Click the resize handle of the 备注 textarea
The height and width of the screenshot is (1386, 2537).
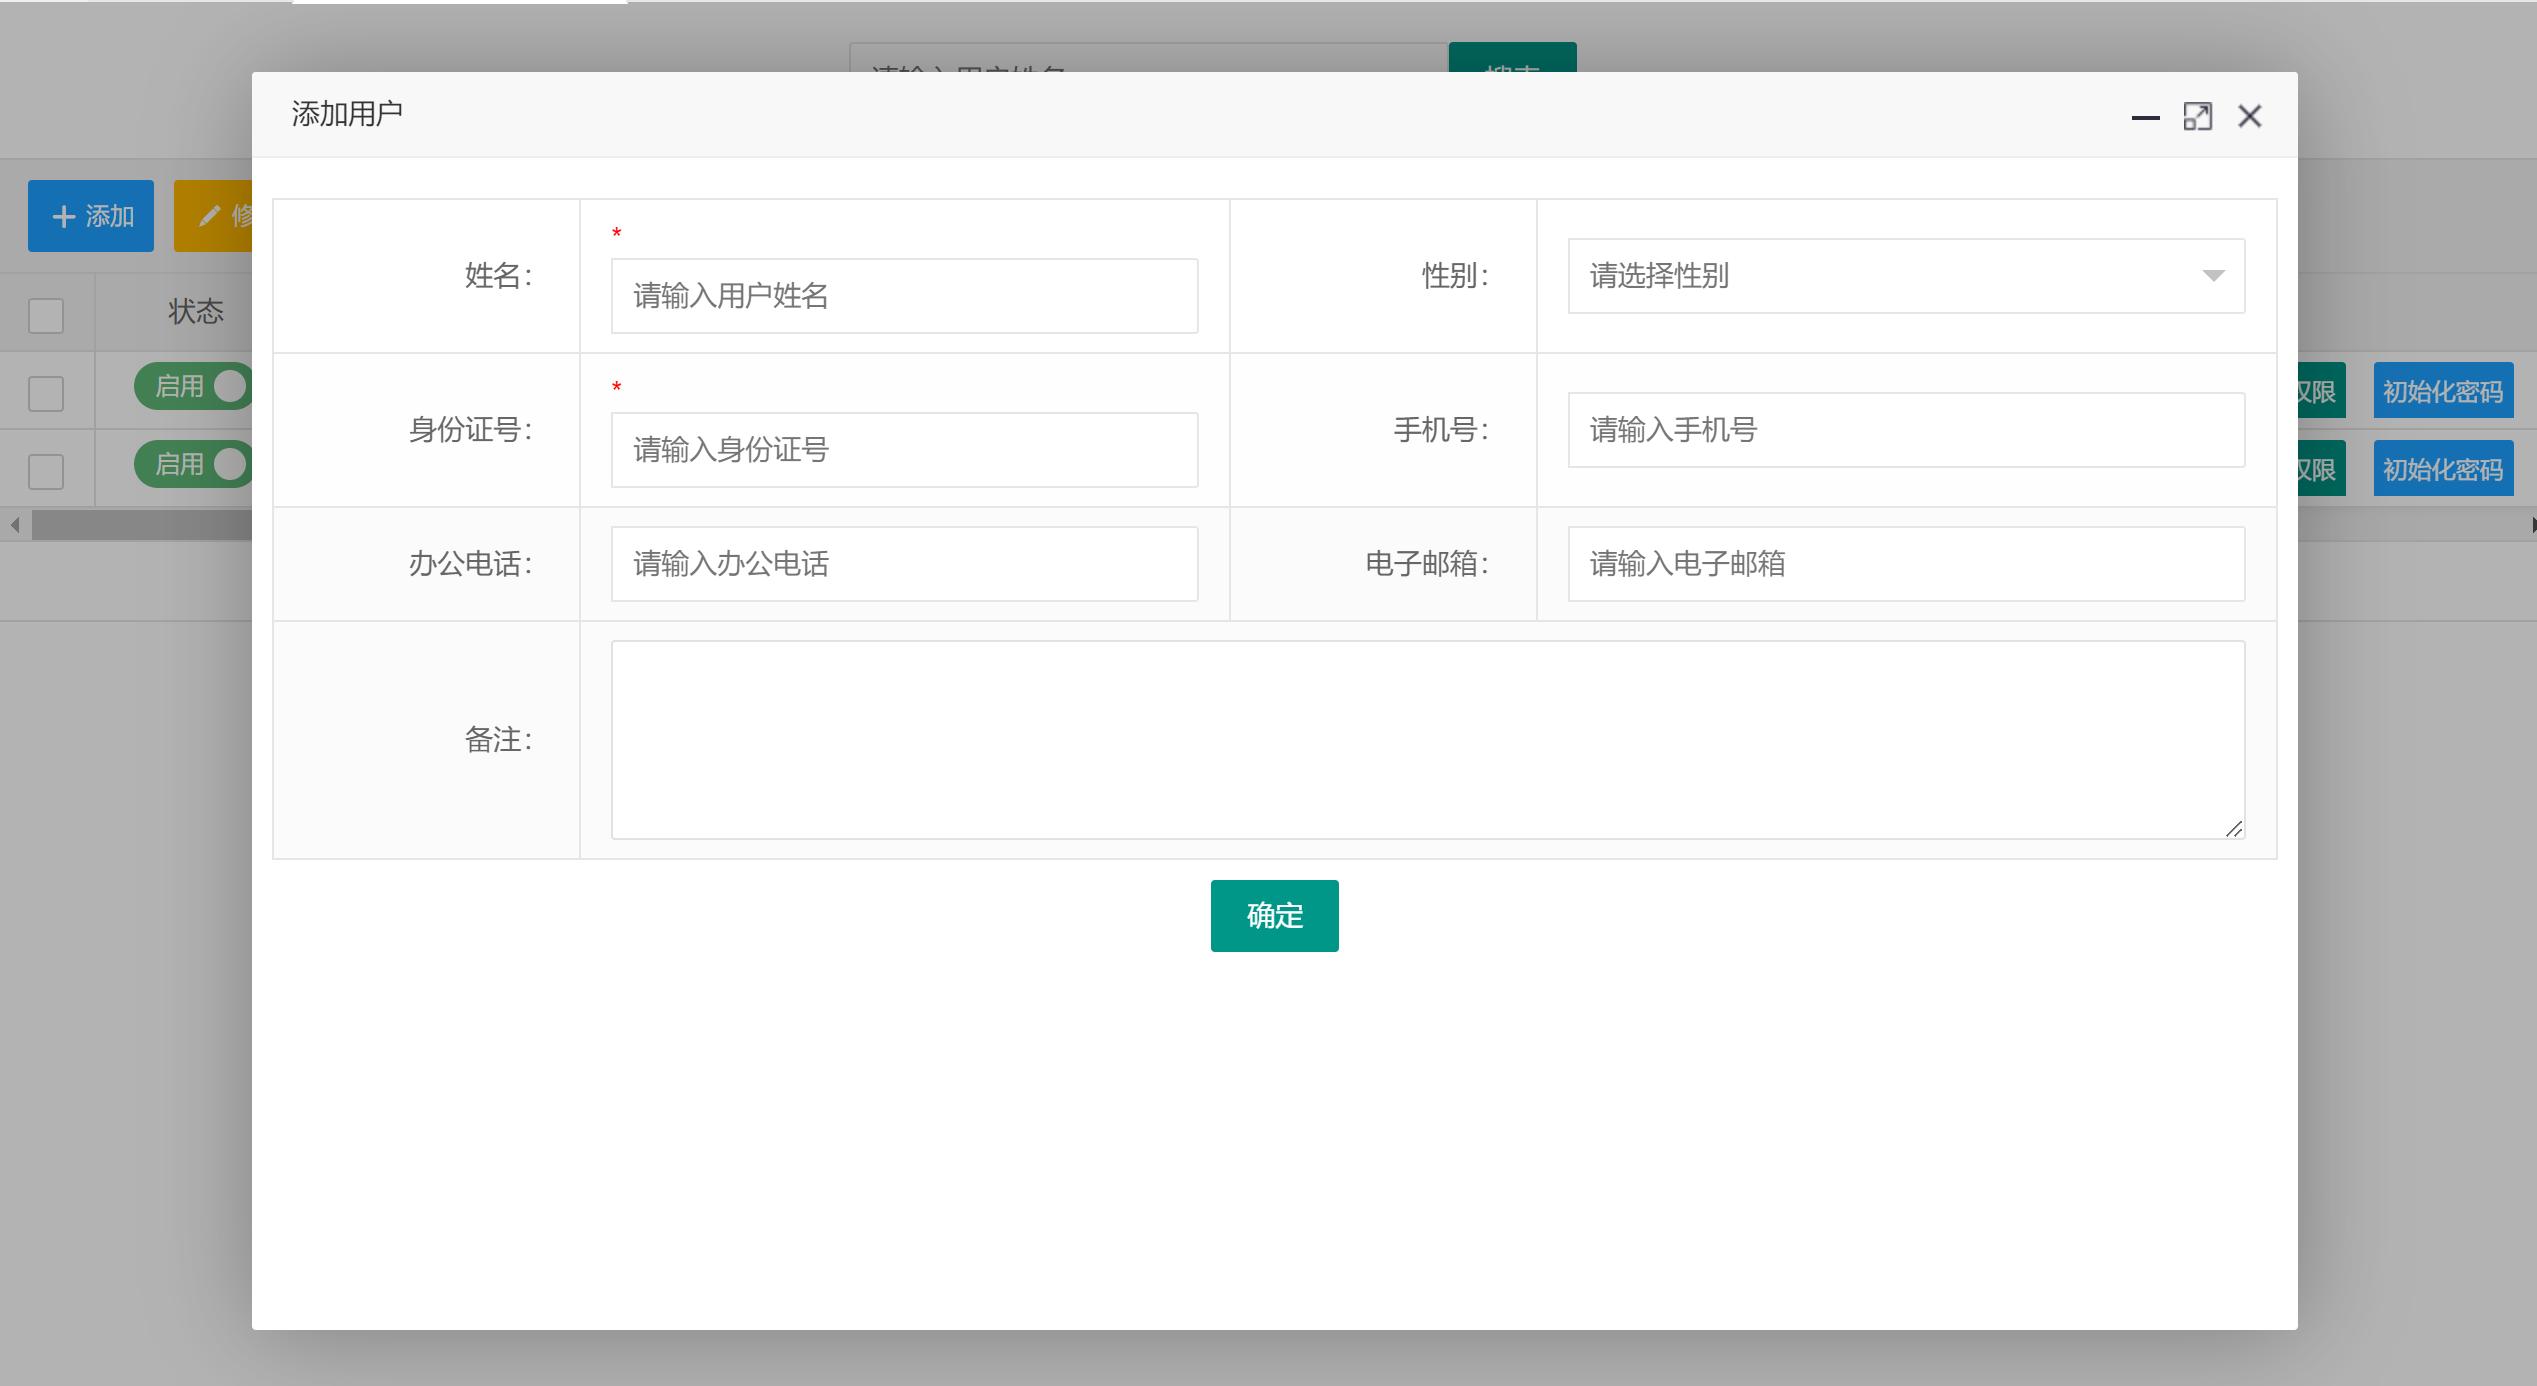coord(2235,828)
